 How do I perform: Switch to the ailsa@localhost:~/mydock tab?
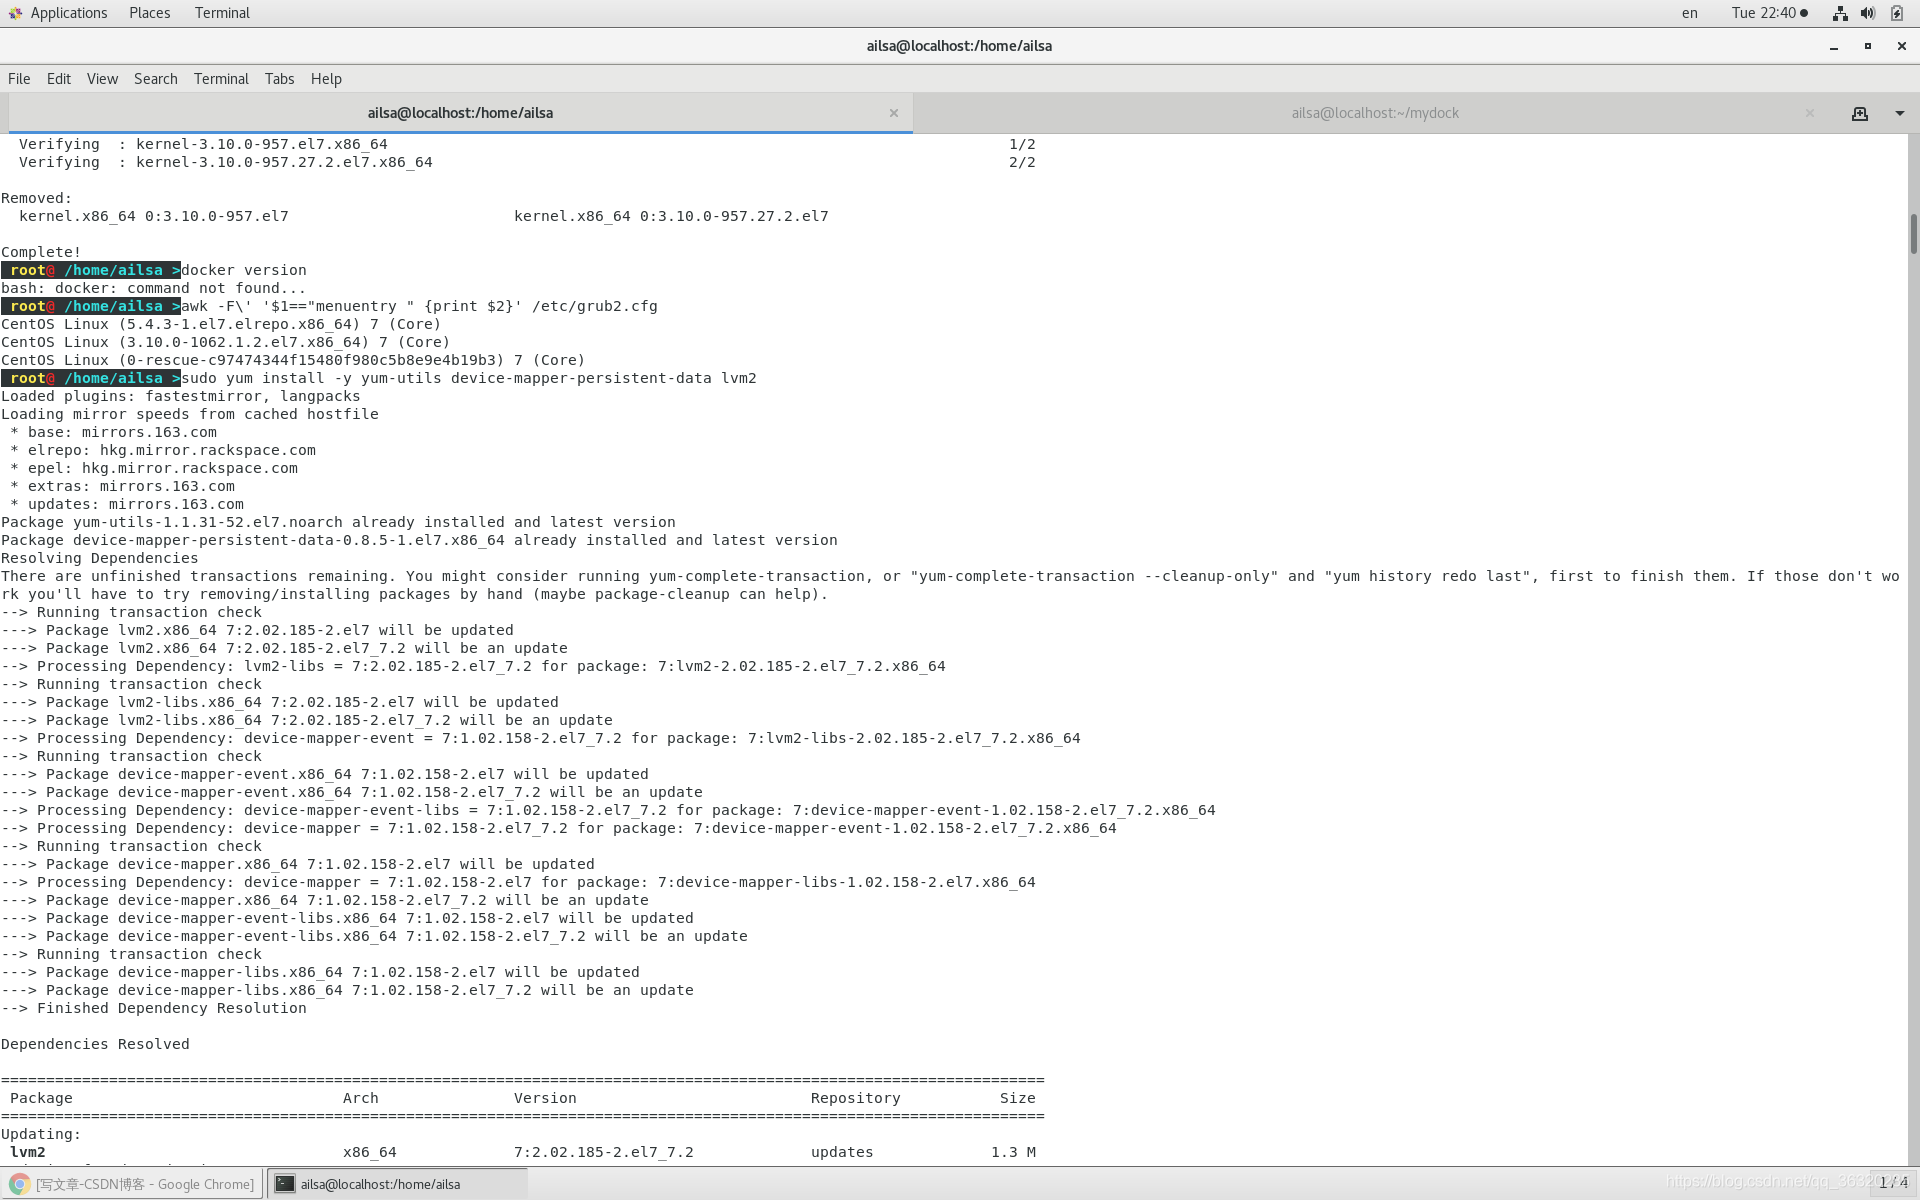(x=1374, y=113)
